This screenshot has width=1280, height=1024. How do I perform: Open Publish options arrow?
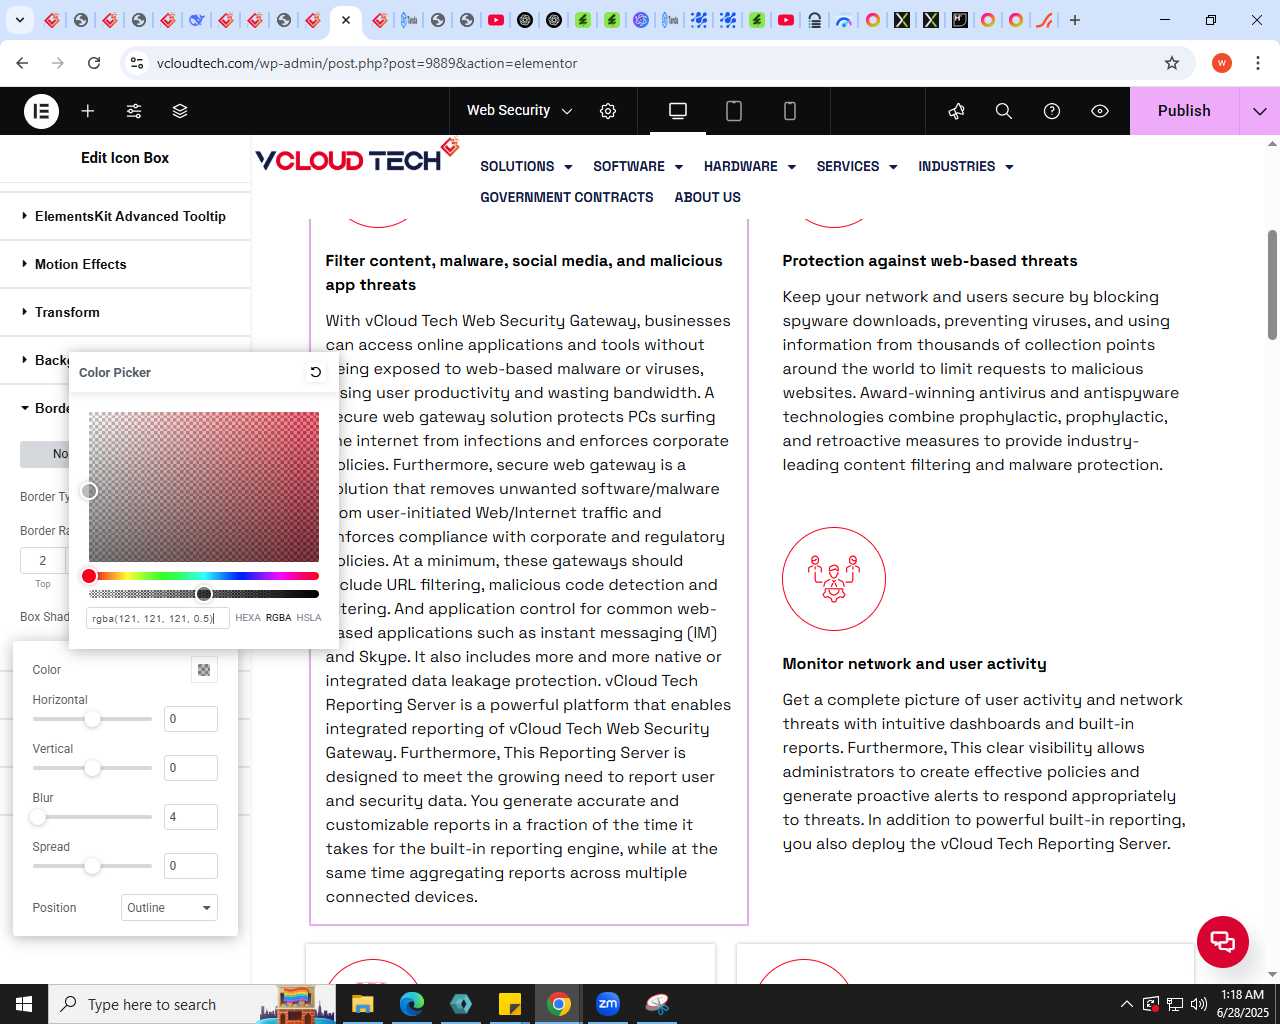(x=1260, y=111)
